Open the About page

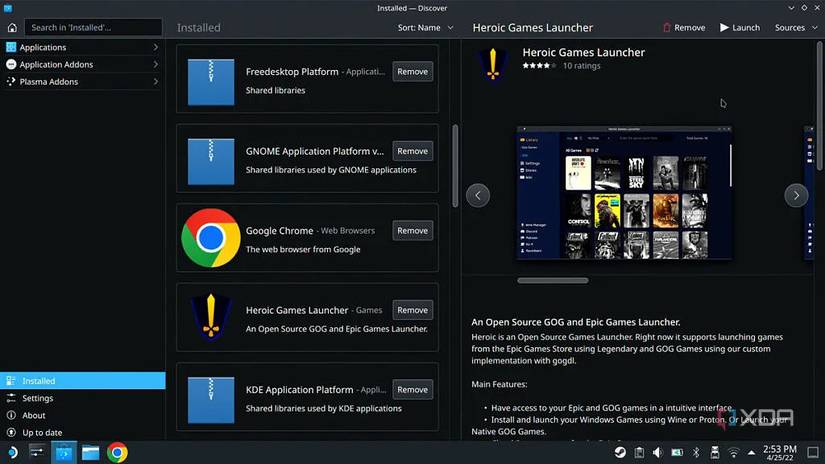pos(83,415)
